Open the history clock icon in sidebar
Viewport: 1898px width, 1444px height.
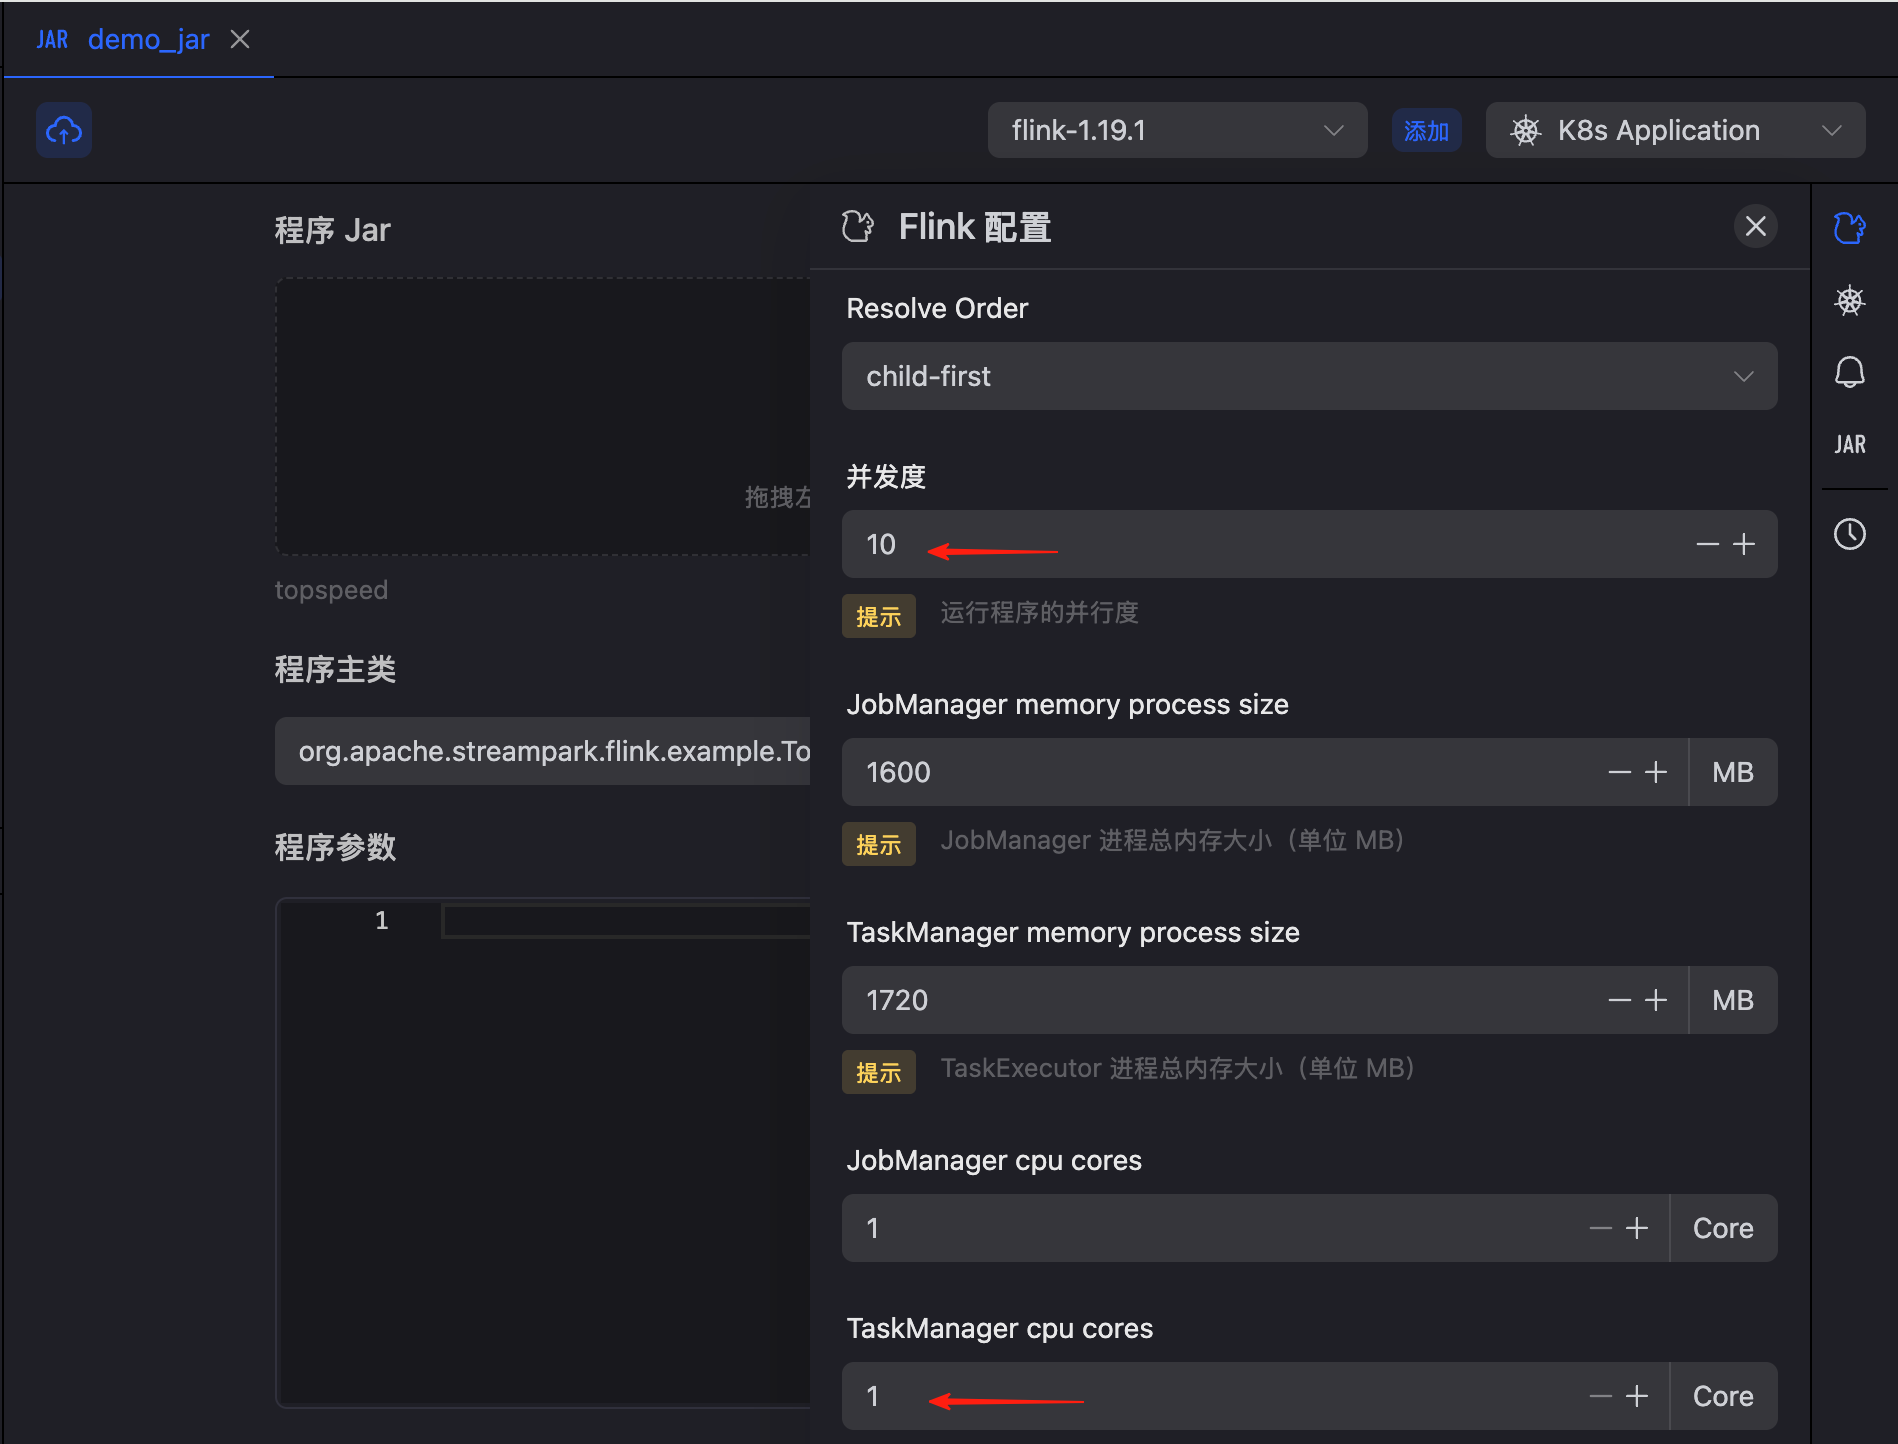(x=1849, y=534)
